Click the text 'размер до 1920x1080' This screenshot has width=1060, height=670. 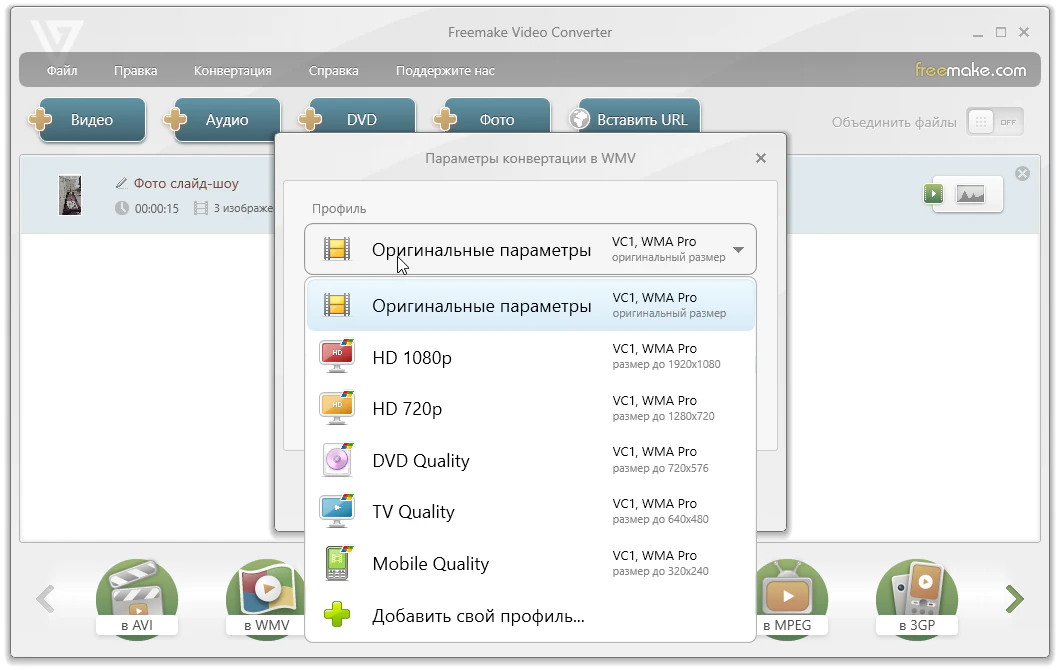pyautogui.click(x=666, y=364)
